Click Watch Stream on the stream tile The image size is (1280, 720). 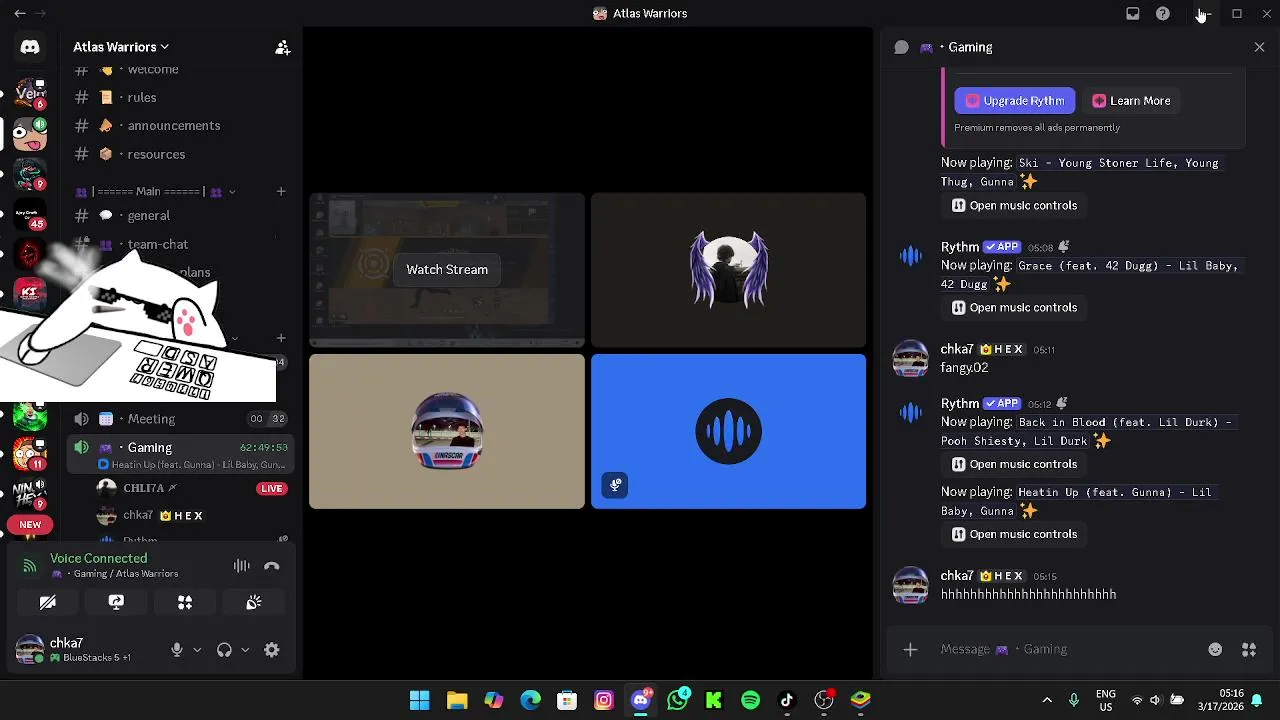447,270
